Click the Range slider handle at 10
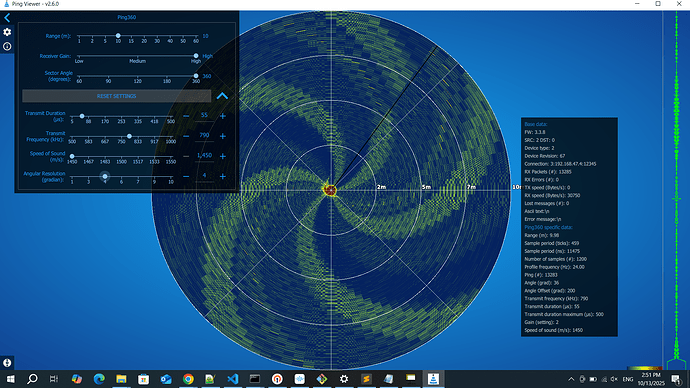Screen dimensions: 690x388 click(118, 36)
